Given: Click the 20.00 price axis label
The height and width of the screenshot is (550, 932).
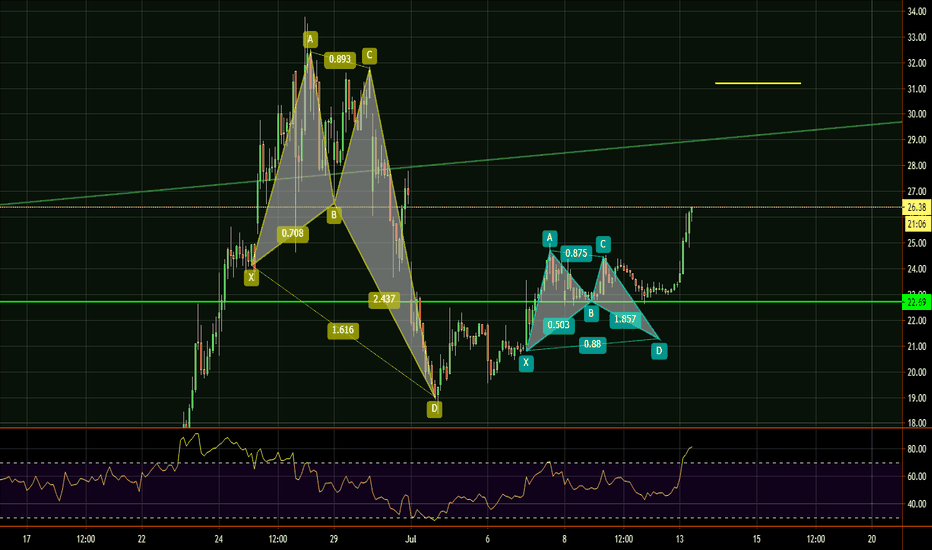Looking at the screenshot, I should (917, 373).
